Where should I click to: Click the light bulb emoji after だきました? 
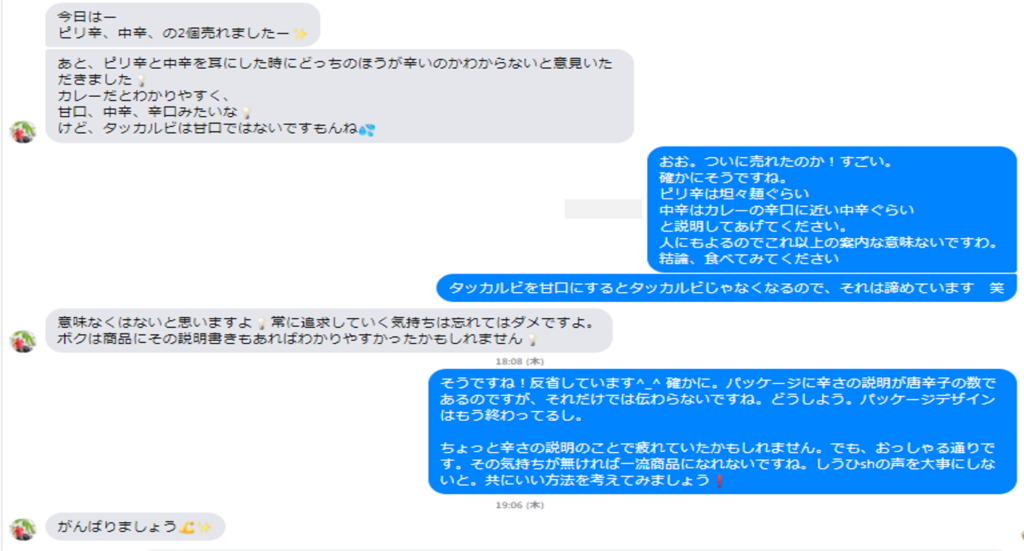[141, 80]
